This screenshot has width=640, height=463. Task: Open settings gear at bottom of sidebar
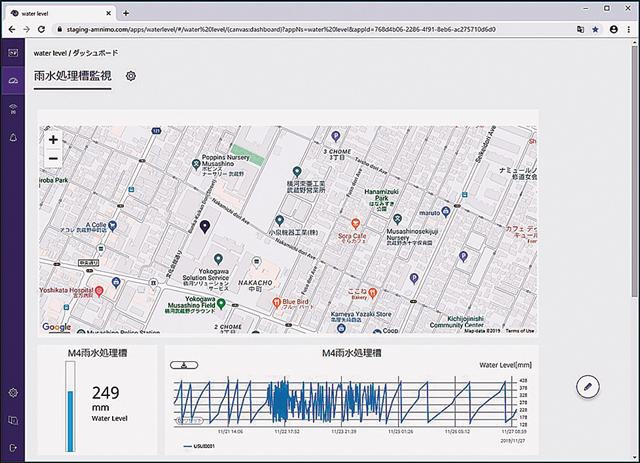[x=13, y=393]
